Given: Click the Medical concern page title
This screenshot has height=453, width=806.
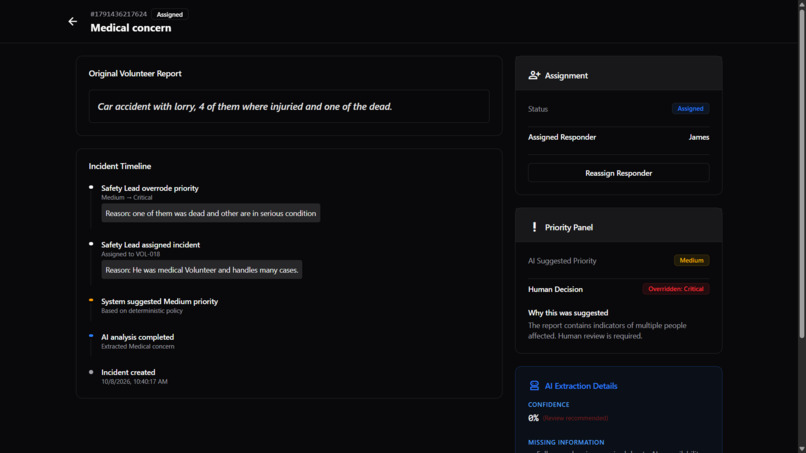Looking at the screenshot, I should tap(131, 28).
